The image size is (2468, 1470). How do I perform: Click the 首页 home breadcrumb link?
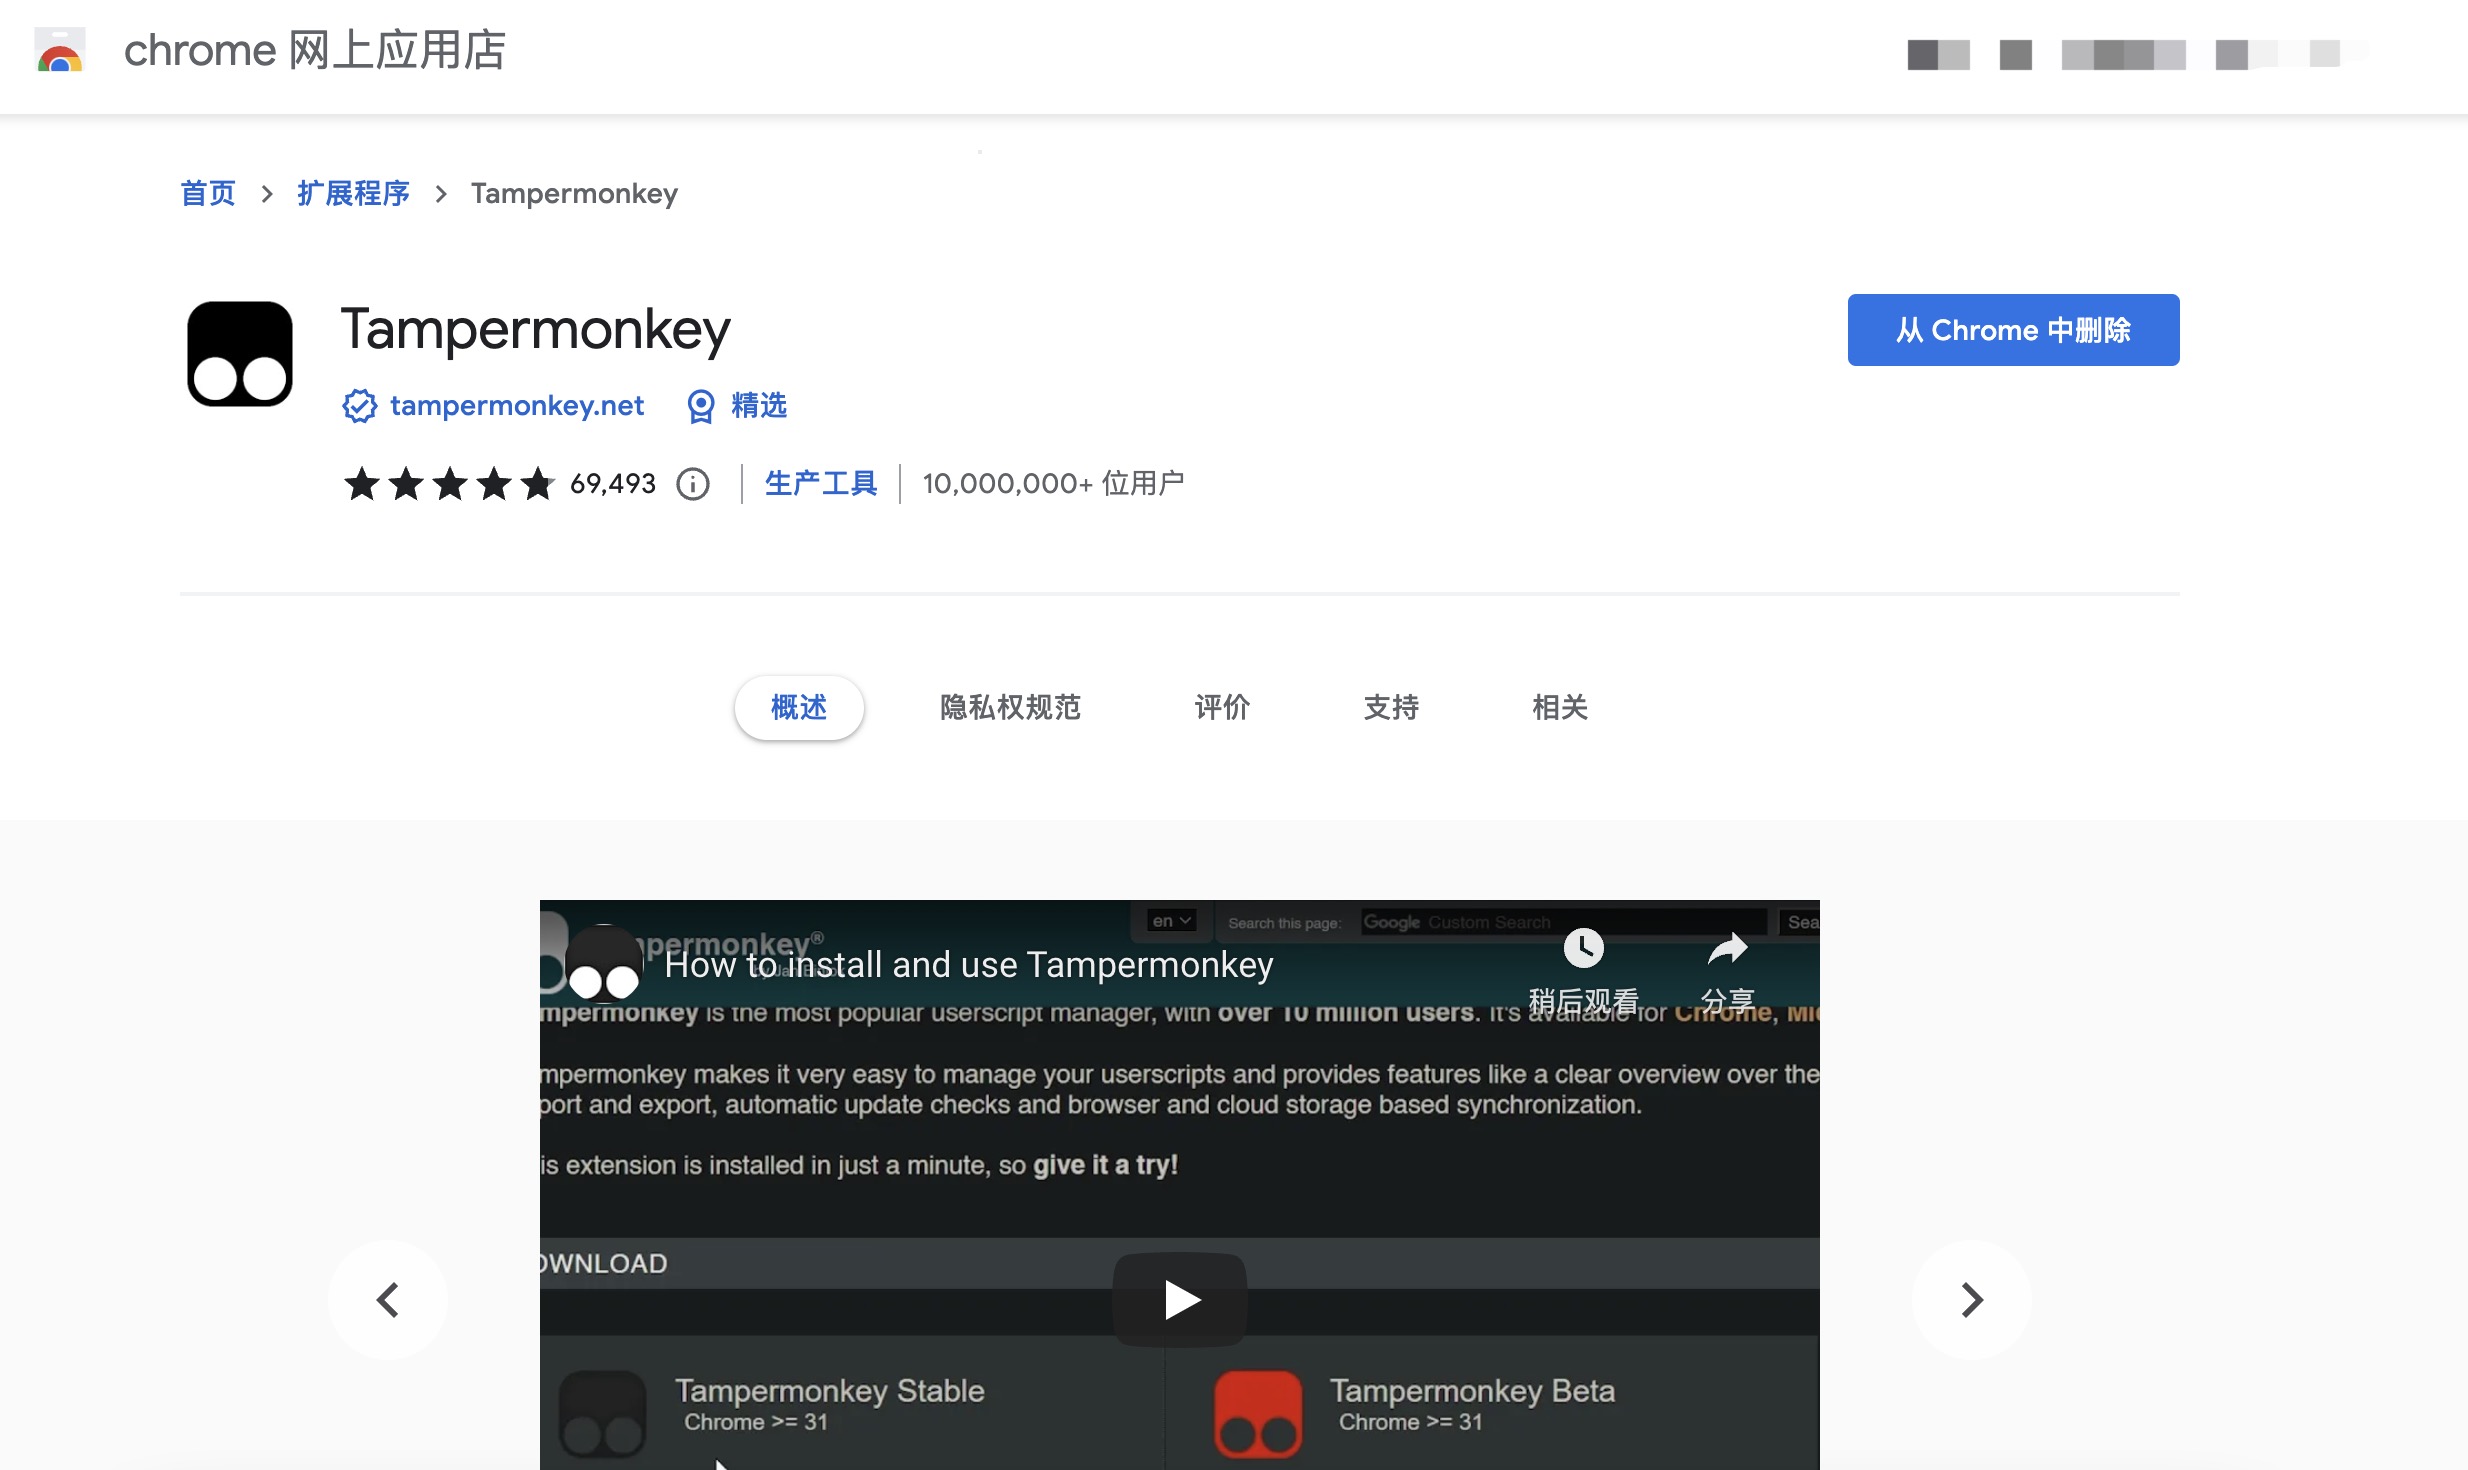tap(208, 193)
